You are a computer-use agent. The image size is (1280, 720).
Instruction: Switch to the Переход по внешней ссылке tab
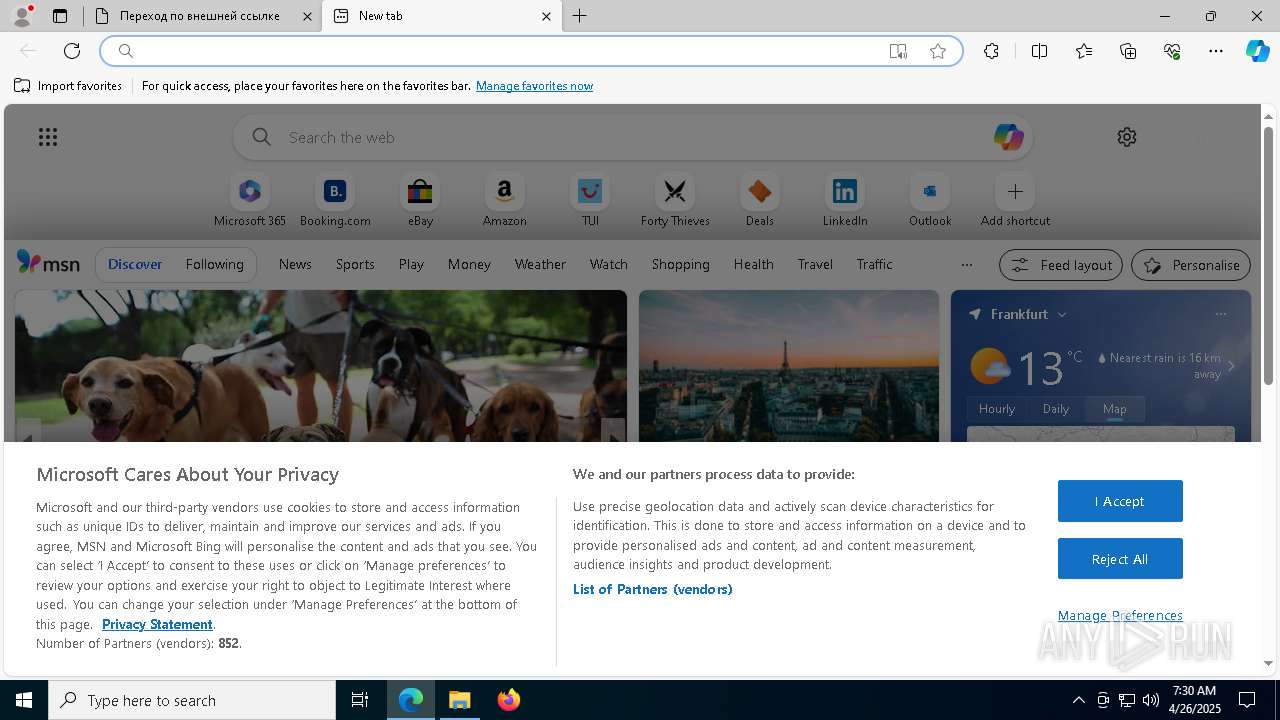(203, 16)
